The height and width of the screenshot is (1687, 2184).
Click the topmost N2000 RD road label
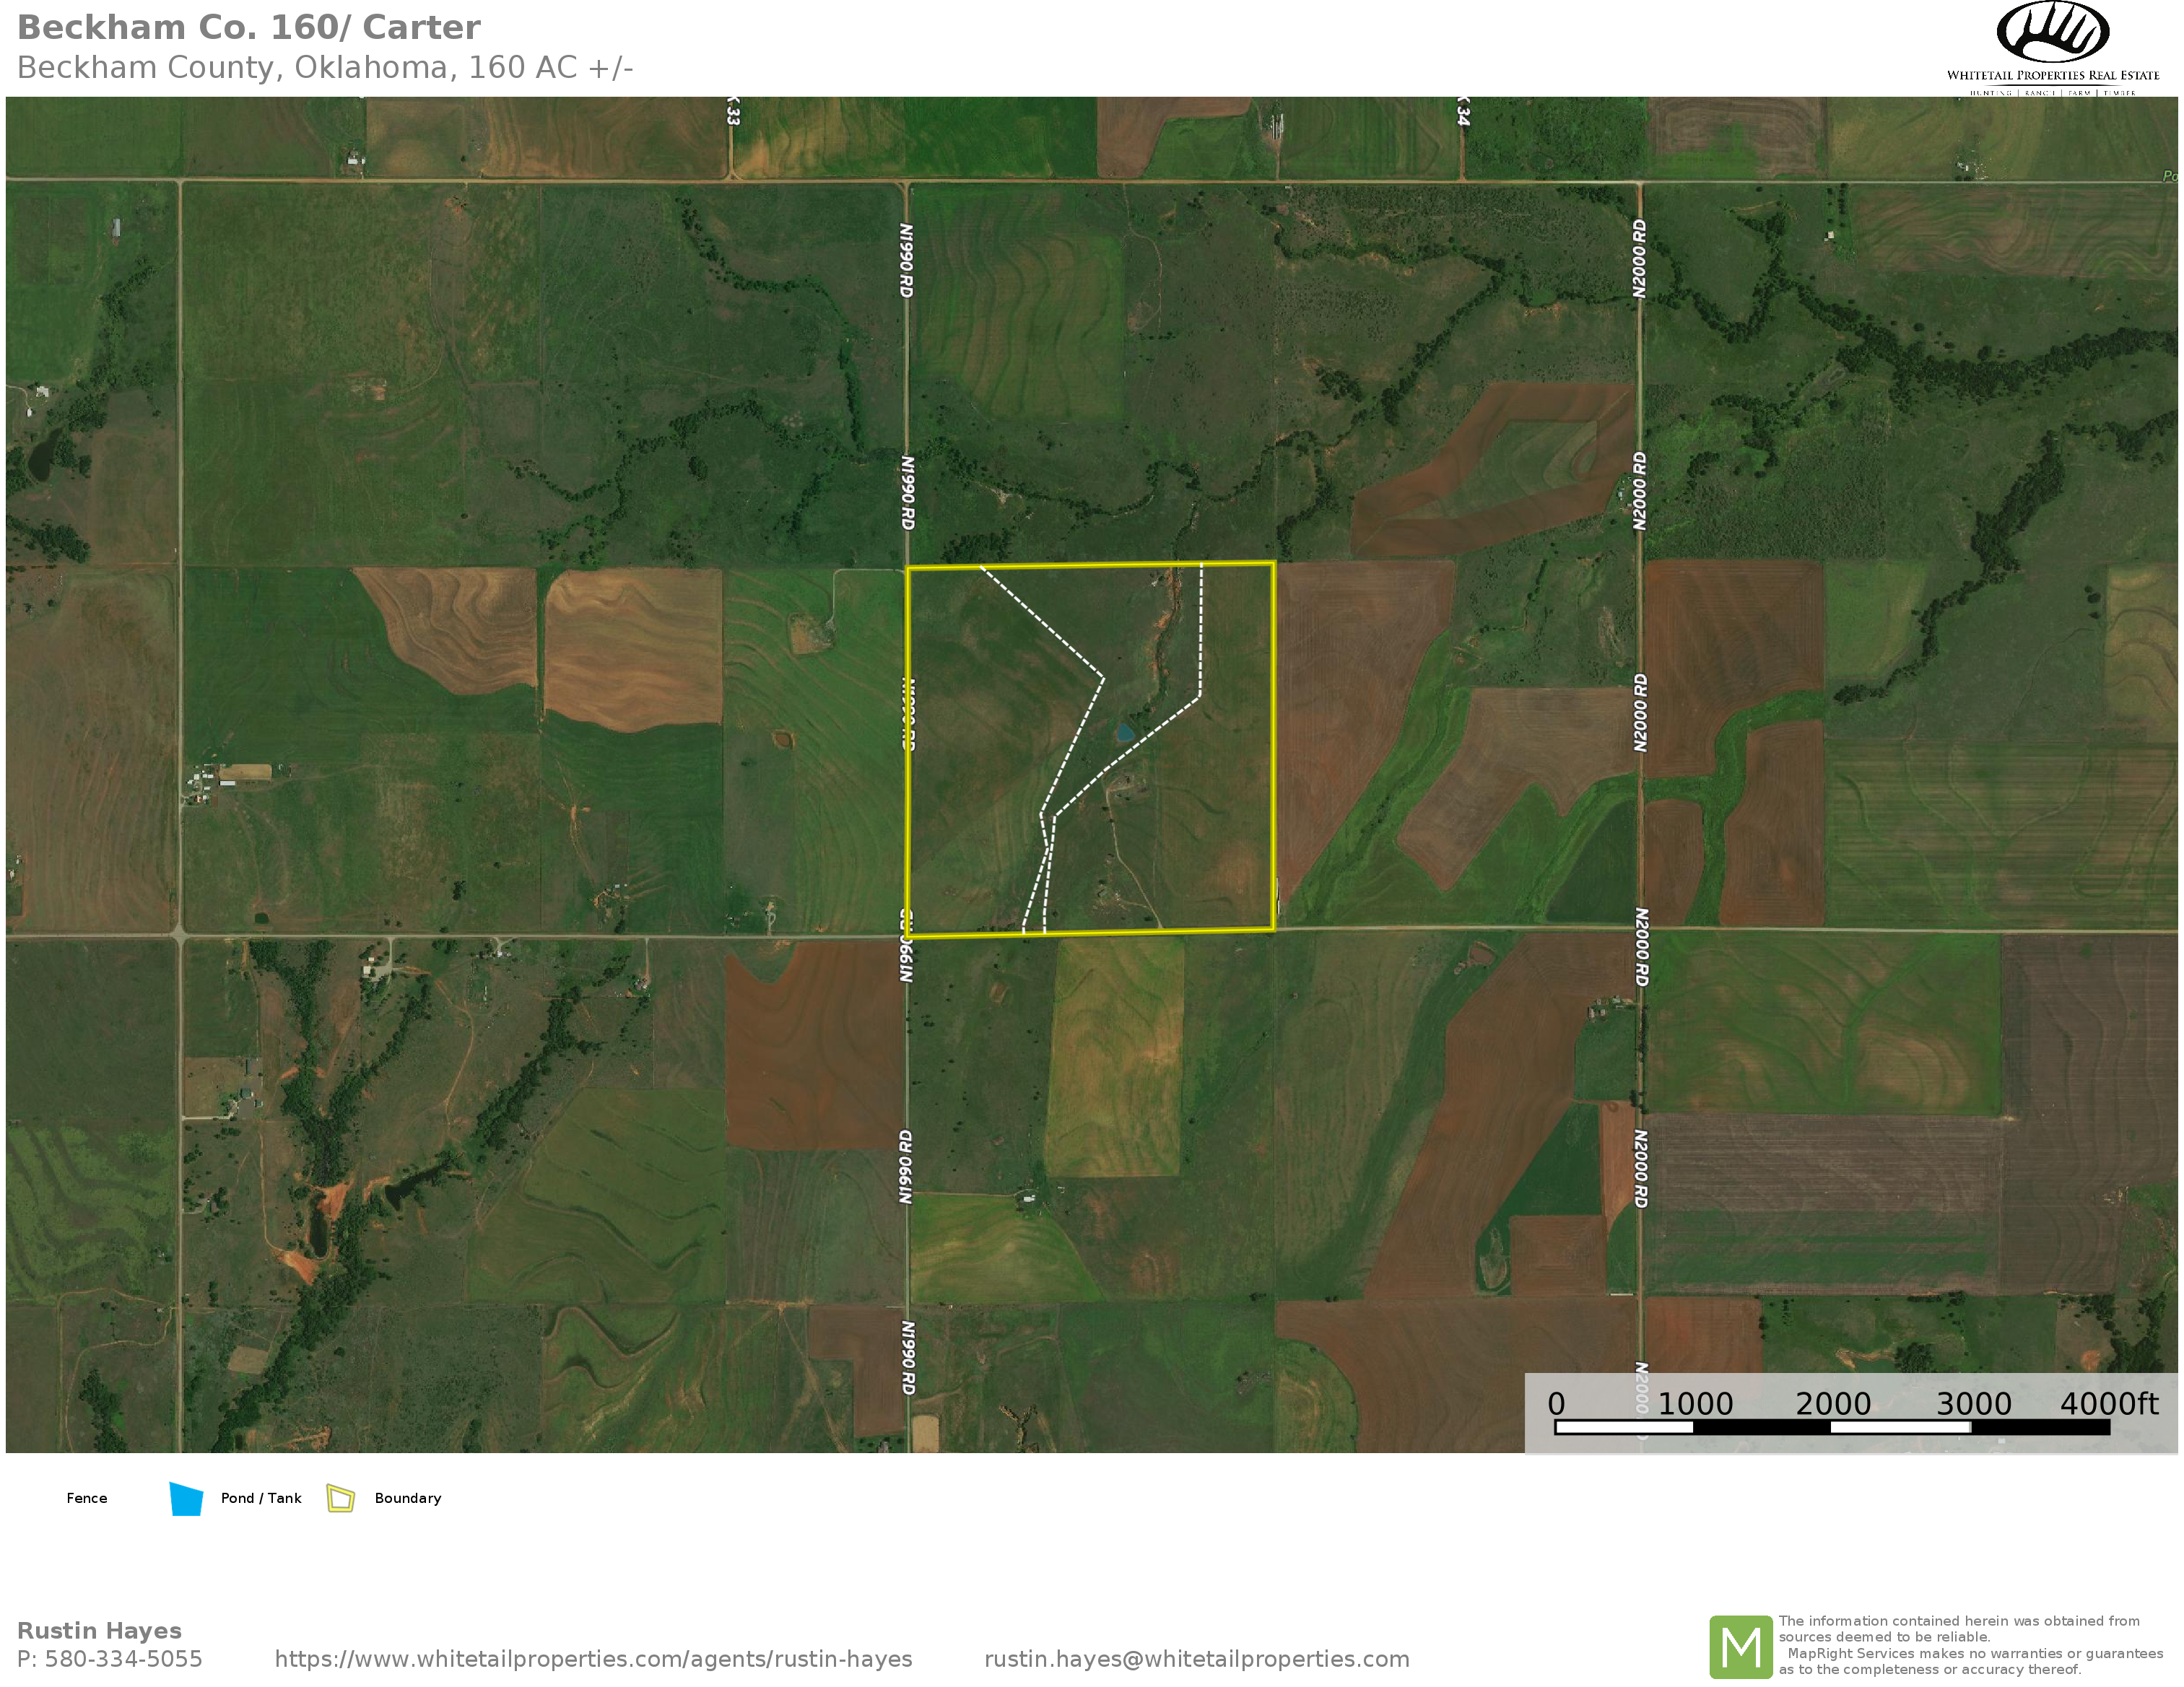[1639, 259]
